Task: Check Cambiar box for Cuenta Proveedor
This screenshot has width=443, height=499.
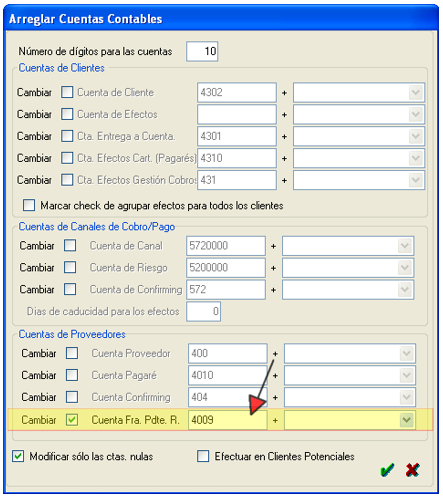Action: [x=72, y=353]
